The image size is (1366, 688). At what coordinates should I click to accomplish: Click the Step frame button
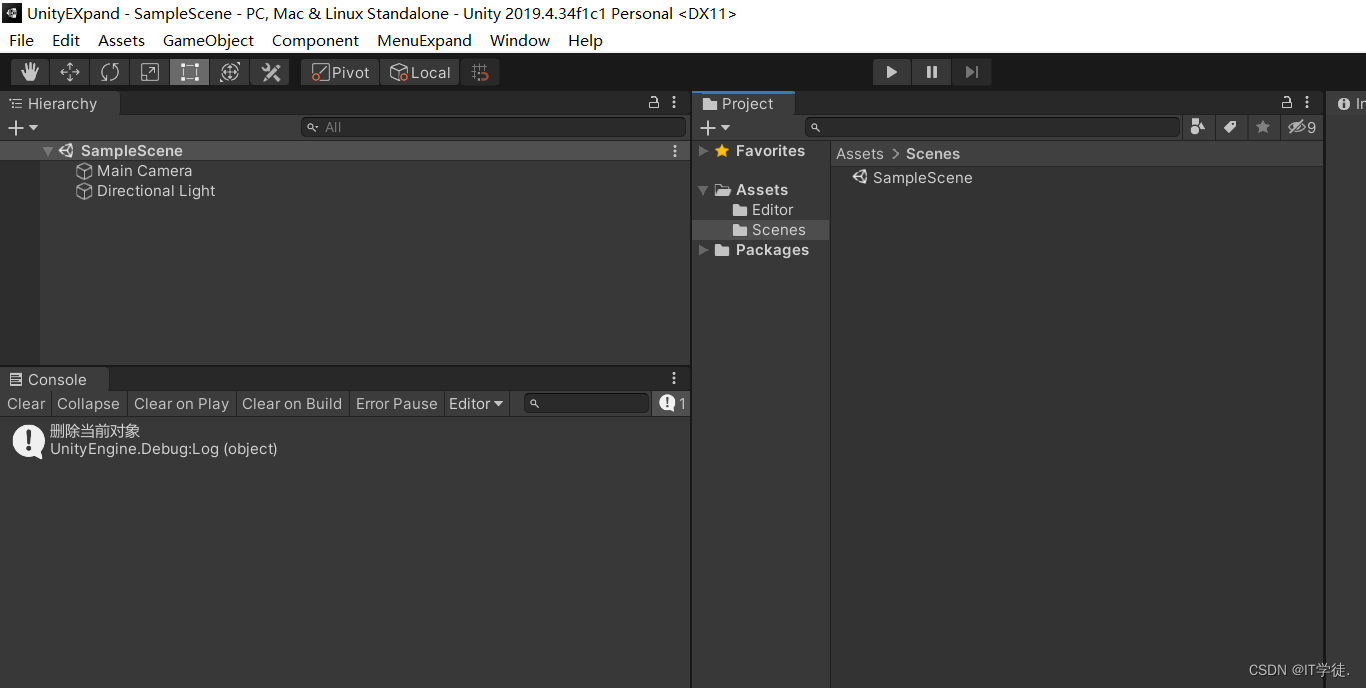971,72
